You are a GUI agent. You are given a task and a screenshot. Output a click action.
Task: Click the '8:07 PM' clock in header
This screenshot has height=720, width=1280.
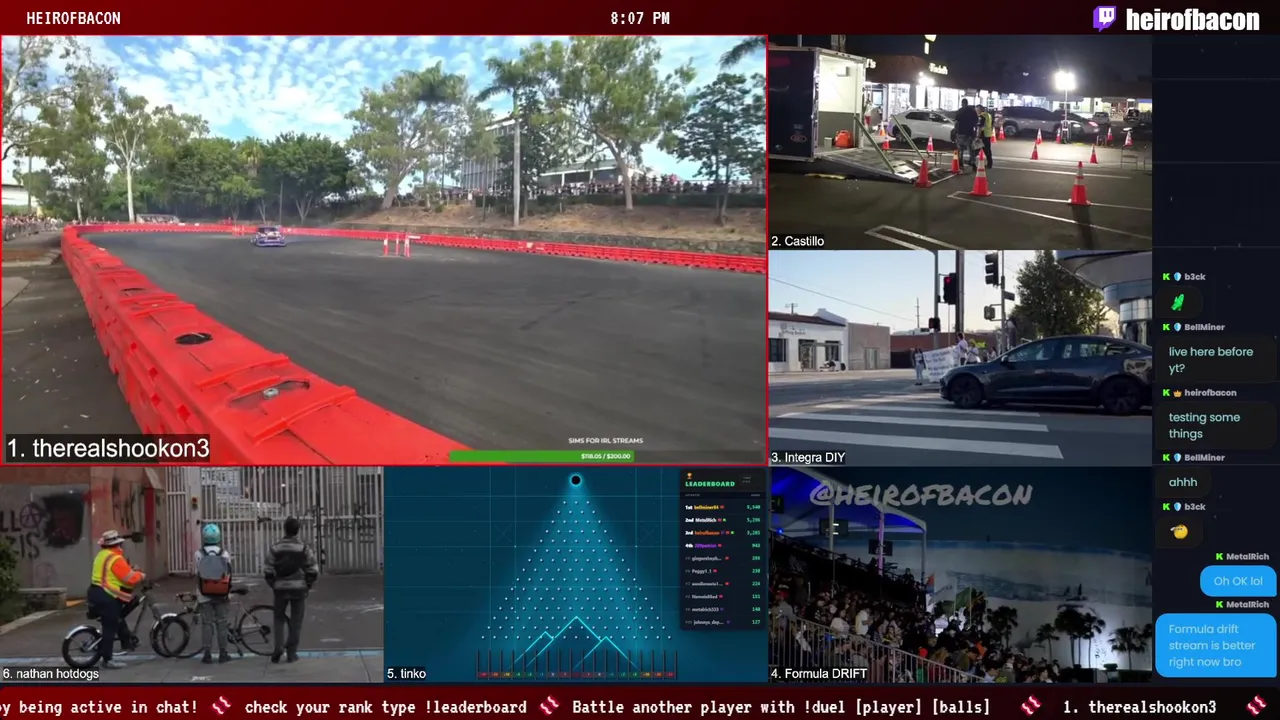[x=640, y=18]
